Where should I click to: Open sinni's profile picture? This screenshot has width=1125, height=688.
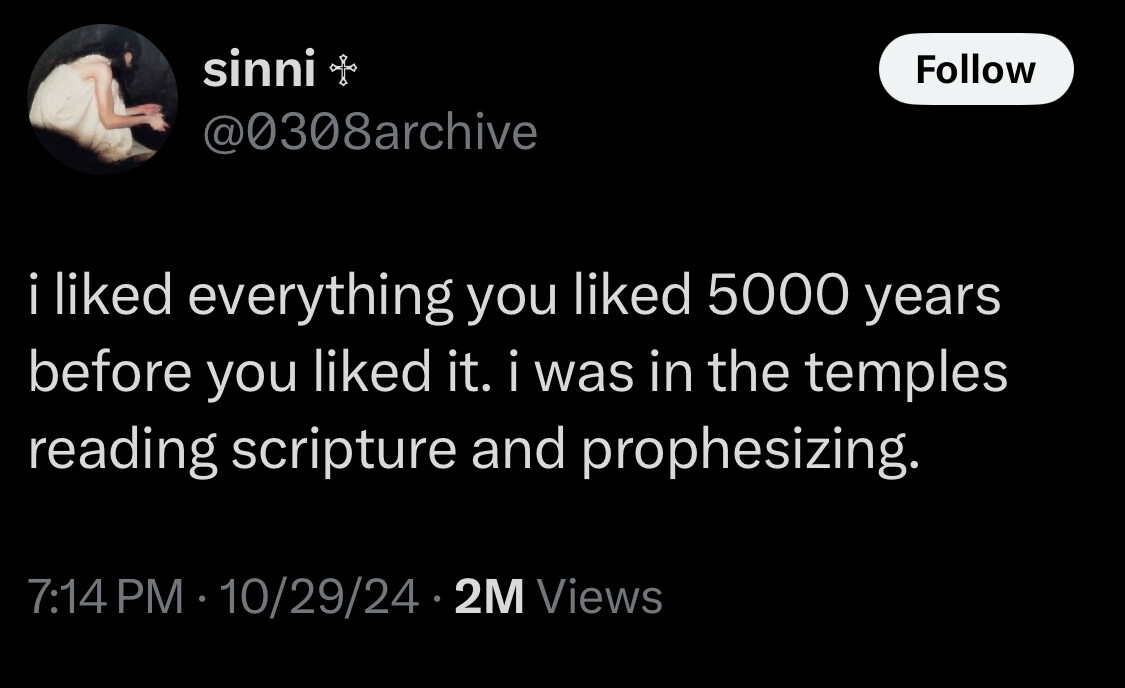point(103,99)
